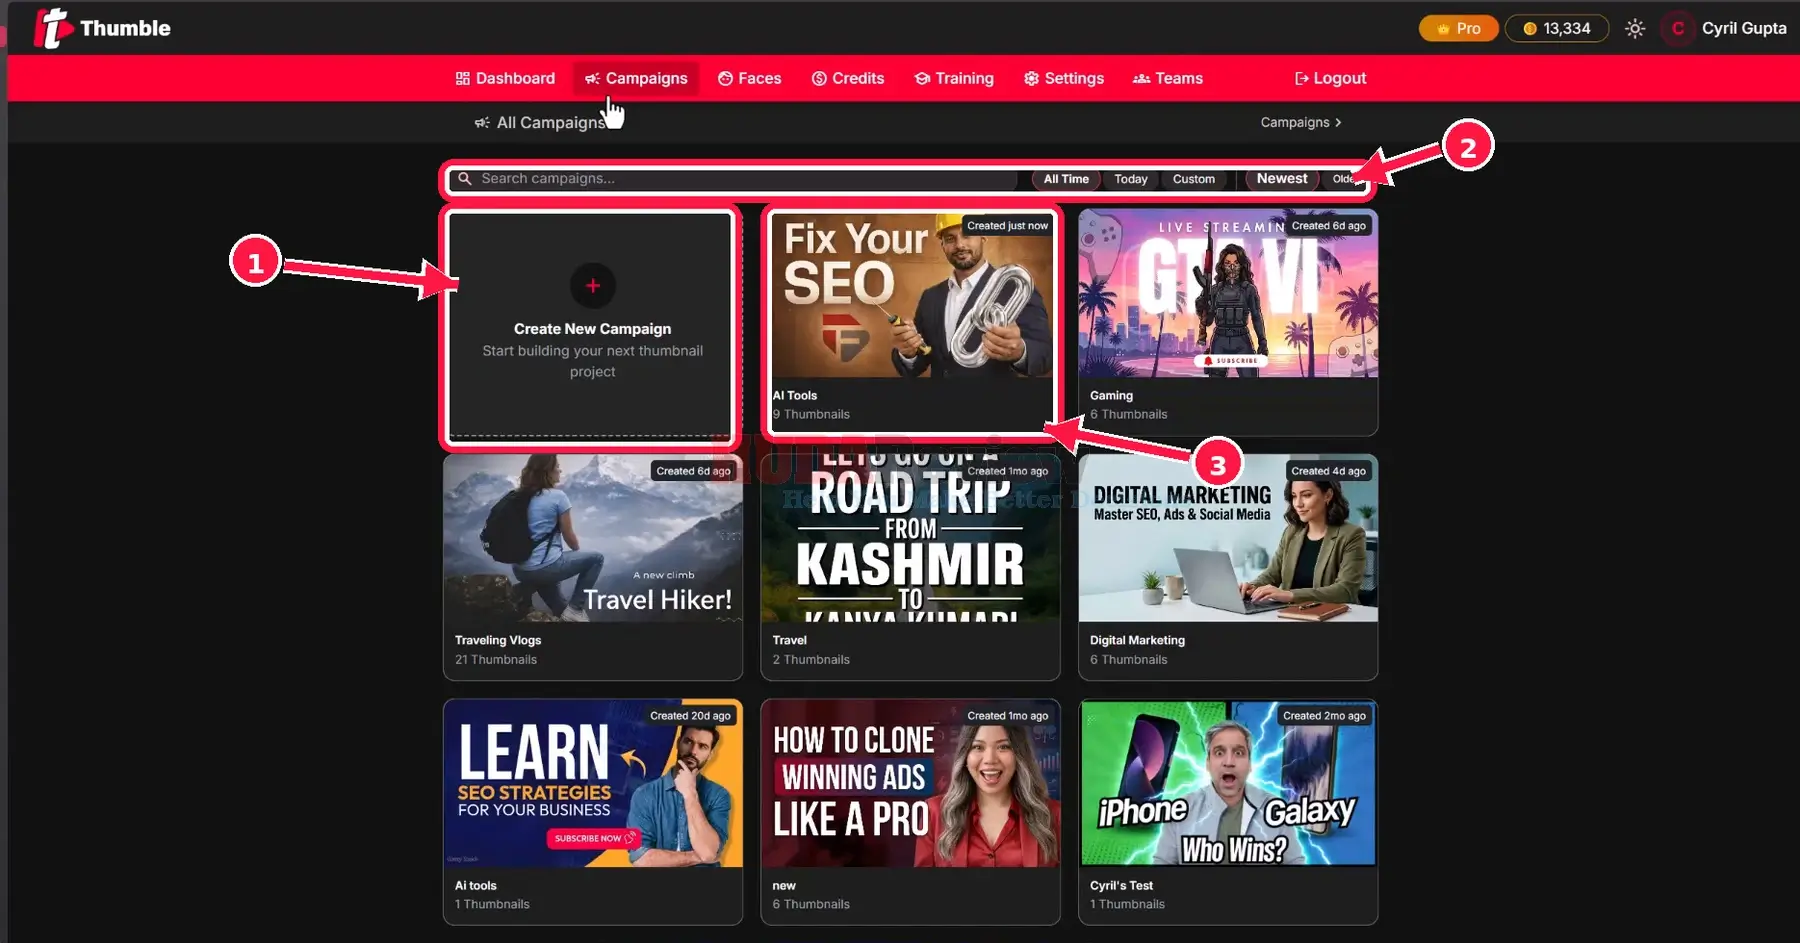Go to the Dashboard tab
This screenshot has height=943, width=1800.
(505, 78)
